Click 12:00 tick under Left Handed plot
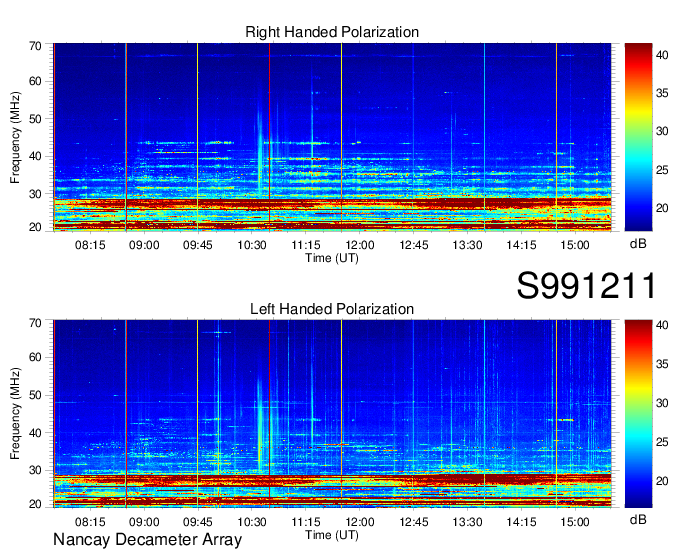Viewport: 680px width, 552px height. point(360,522)
